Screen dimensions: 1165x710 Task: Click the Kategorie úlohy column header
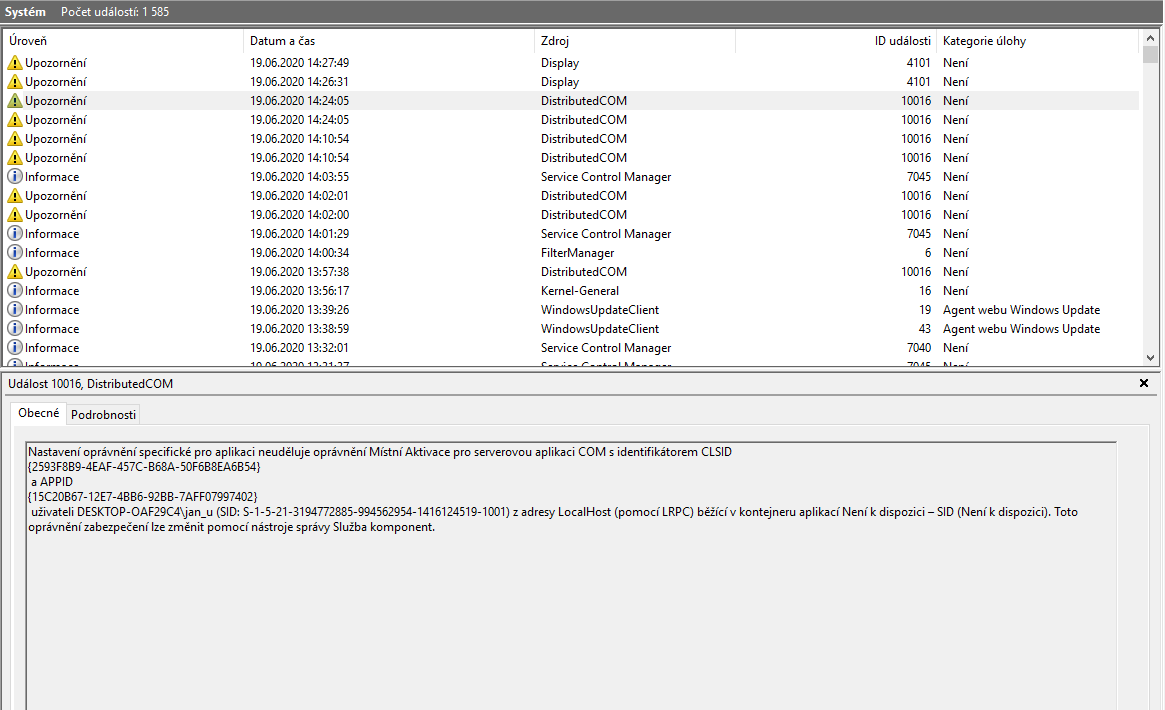pos(1036,41)
